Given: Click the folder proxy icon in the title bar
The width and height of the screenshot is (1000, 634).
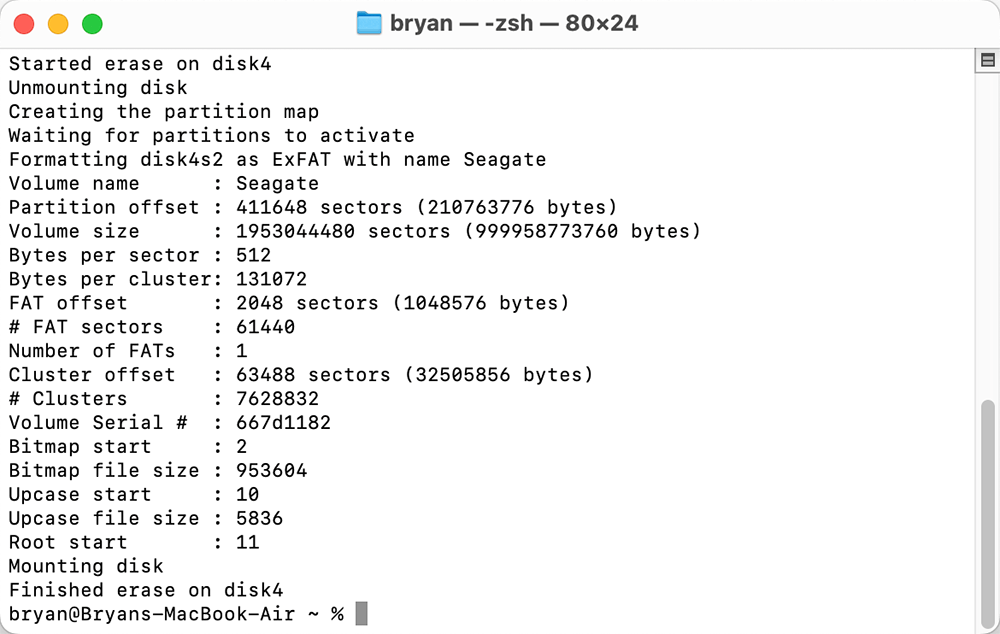Looking at the screenshot, I should pos(369,23).
